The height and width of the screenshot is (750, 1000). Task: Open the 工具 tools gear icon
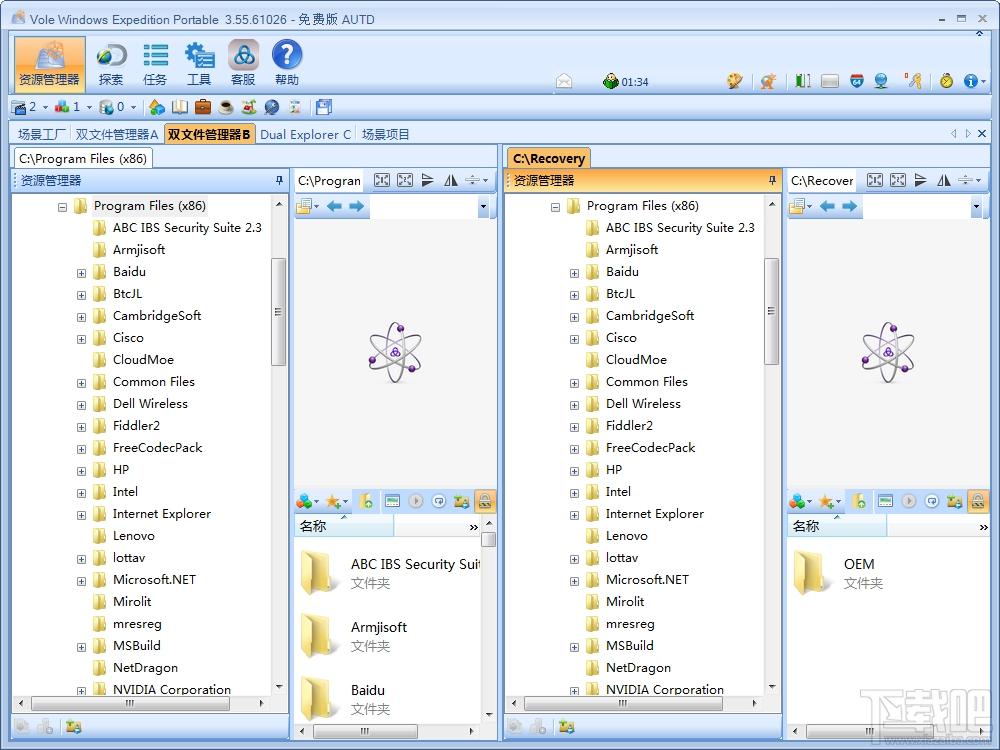199,64
